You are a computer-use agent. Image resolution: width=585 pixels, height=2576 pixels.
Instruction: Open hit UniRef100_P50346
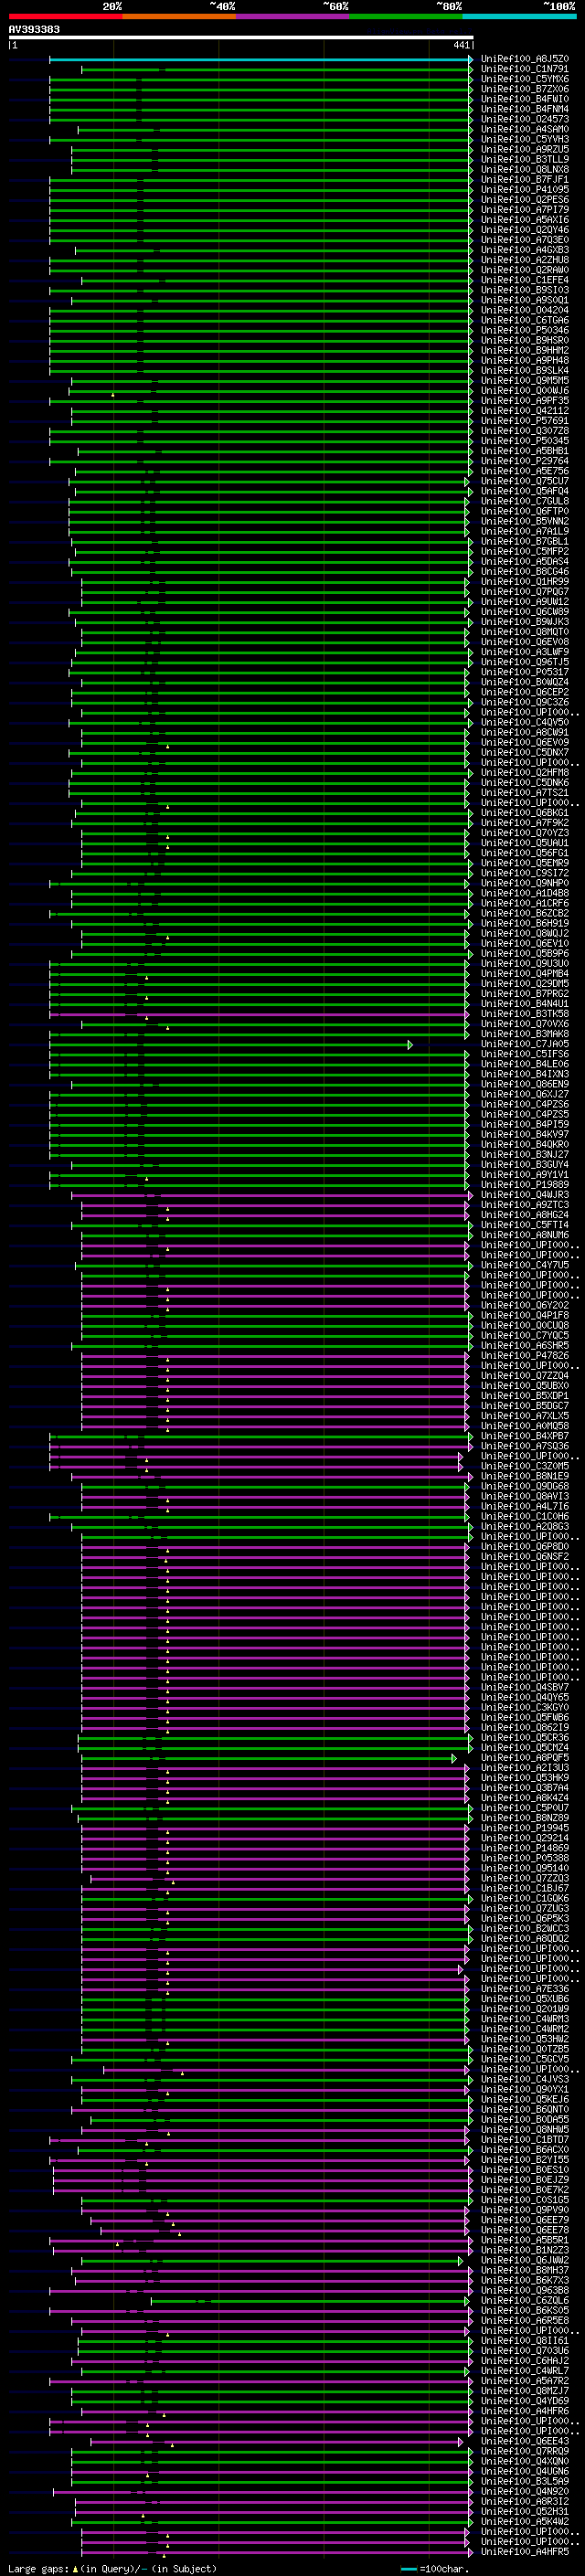coord(525,330)
